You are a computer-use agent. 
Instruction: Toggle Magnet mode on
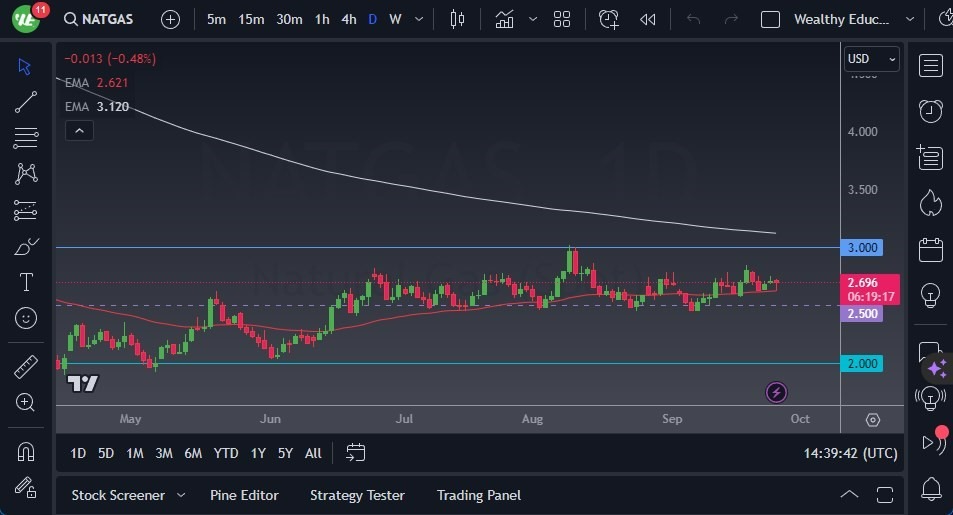[x=26, y=451]
